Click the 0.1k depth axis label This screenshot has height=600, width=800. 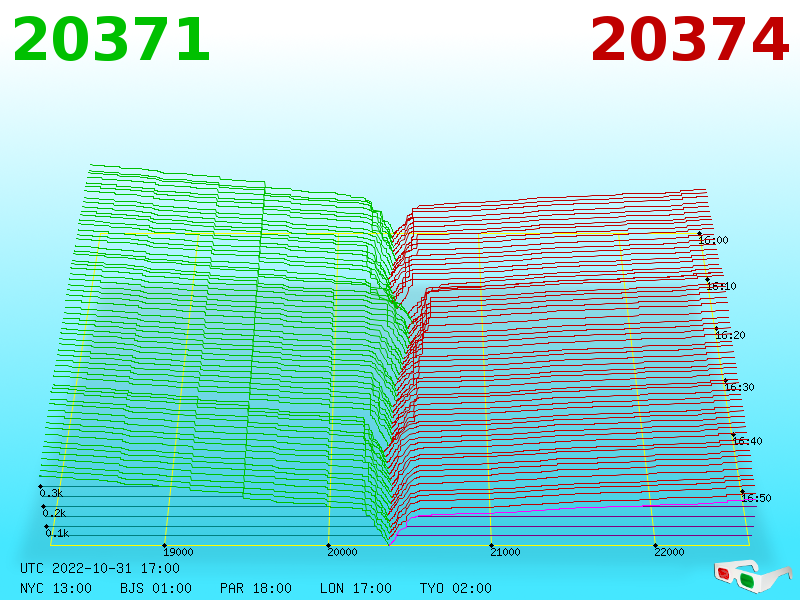[x=57, y=534]
